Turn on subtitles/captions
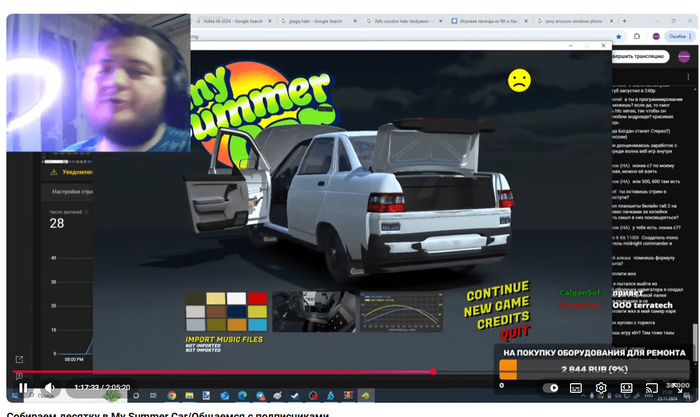 [x=576, y=388]
